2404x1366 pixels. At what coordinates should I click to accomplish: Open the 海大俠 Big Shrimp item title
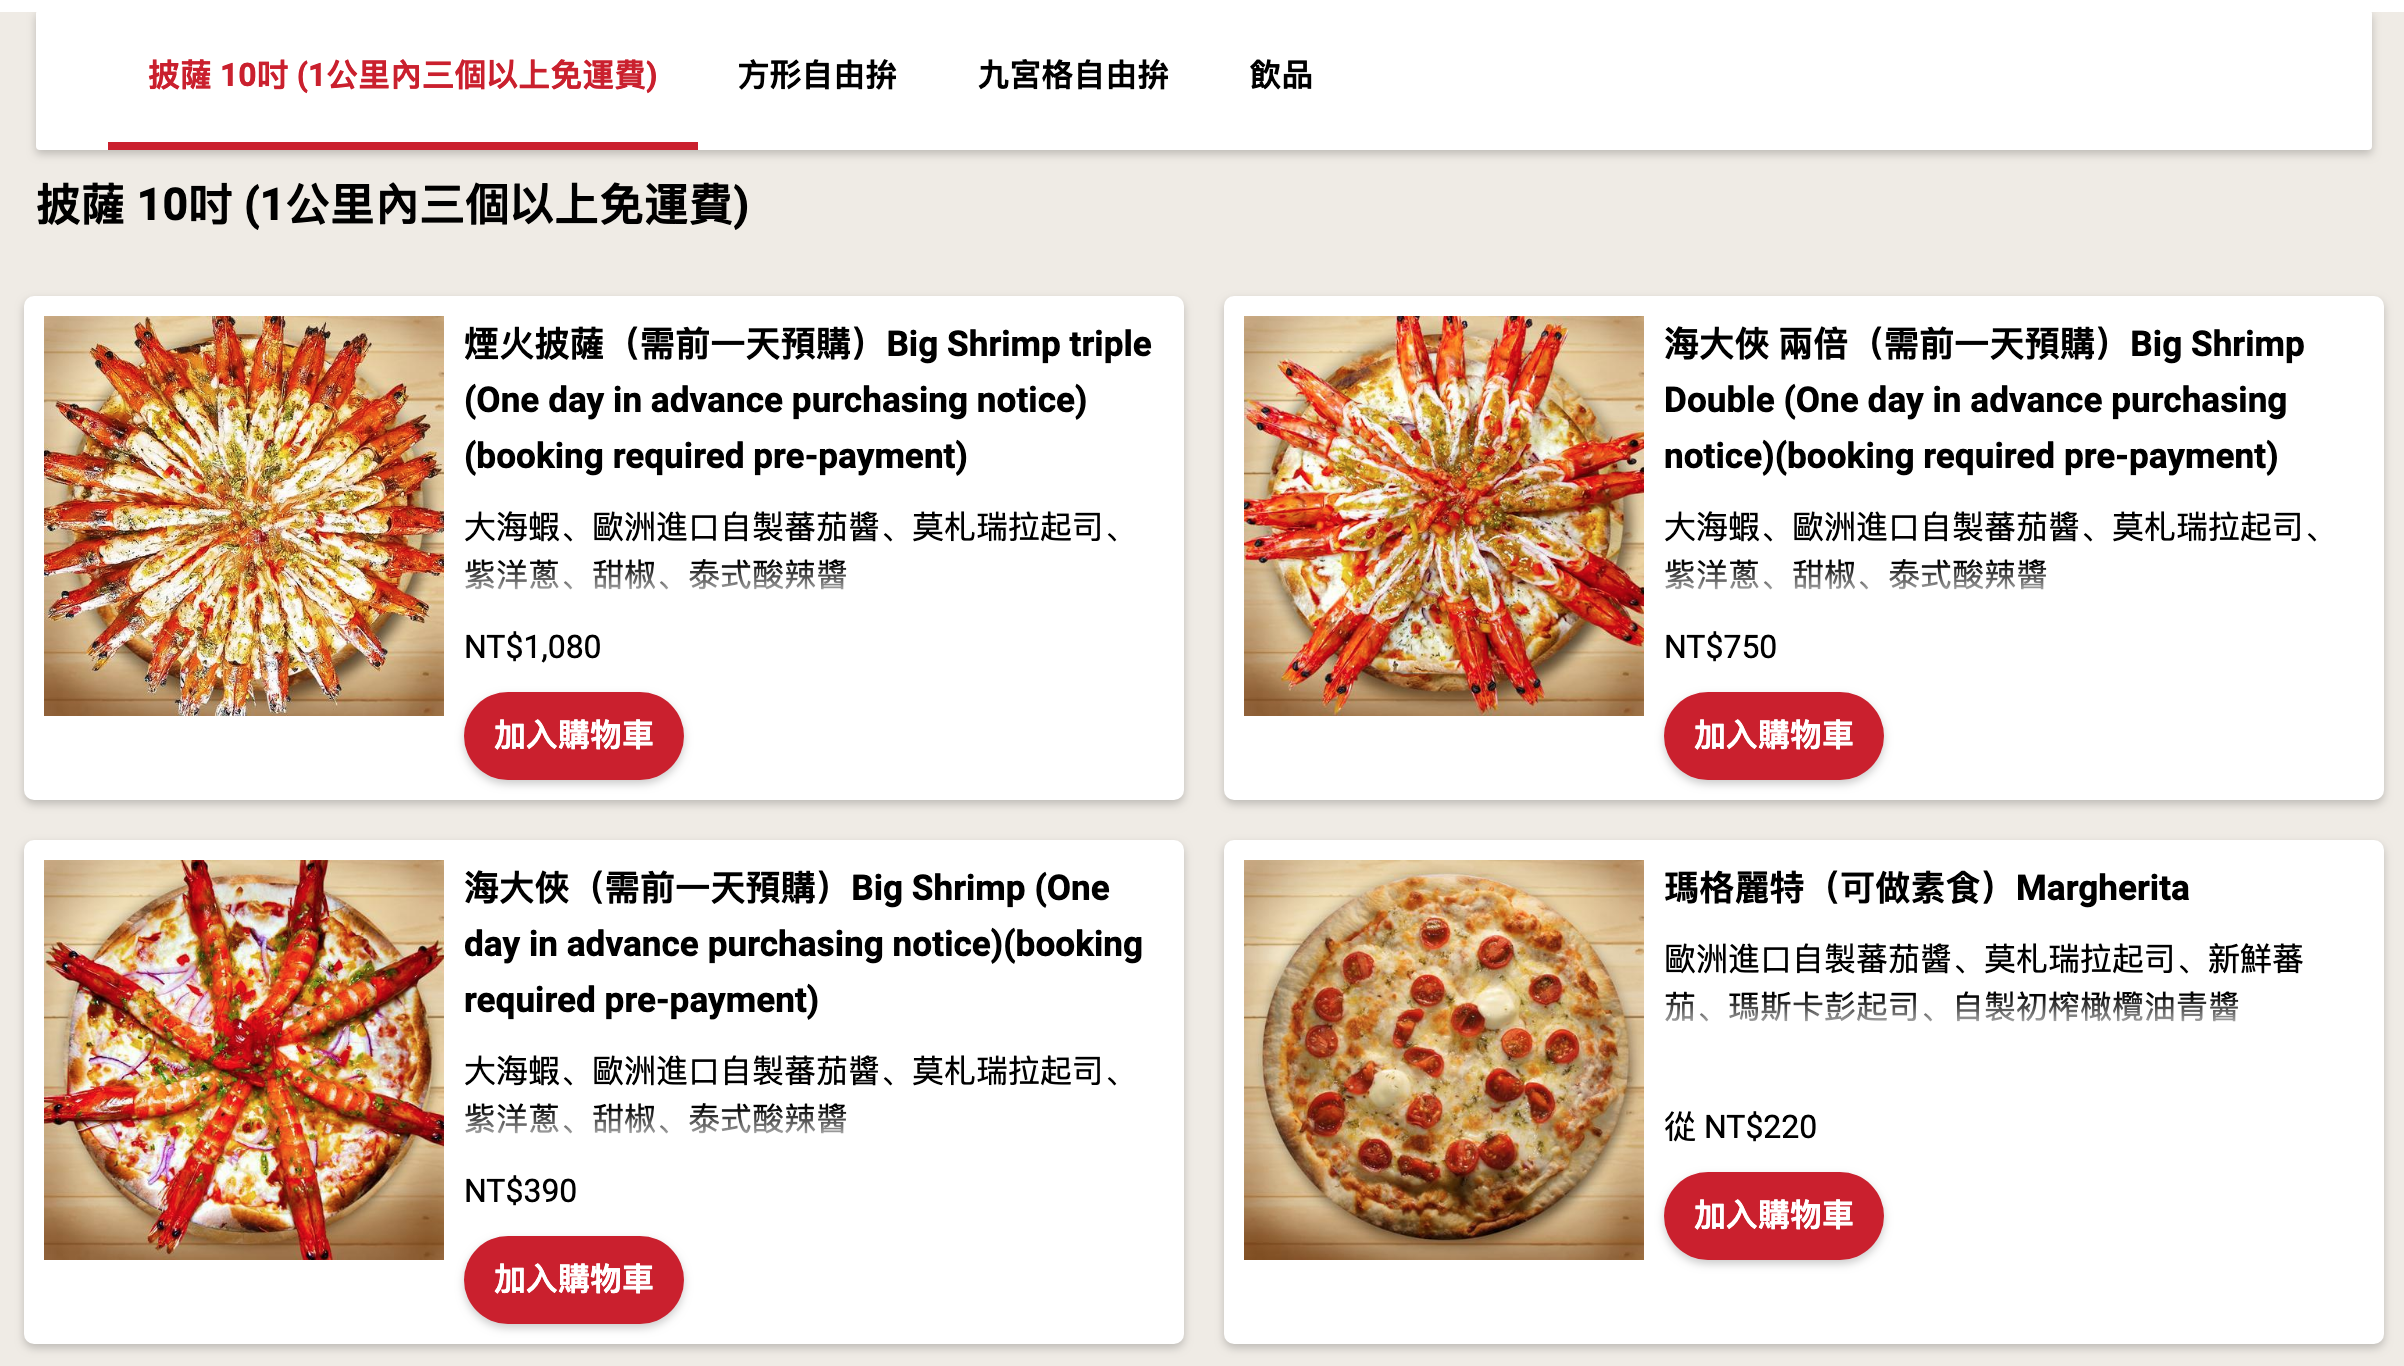pyautogui.click(x=804, y=944)
